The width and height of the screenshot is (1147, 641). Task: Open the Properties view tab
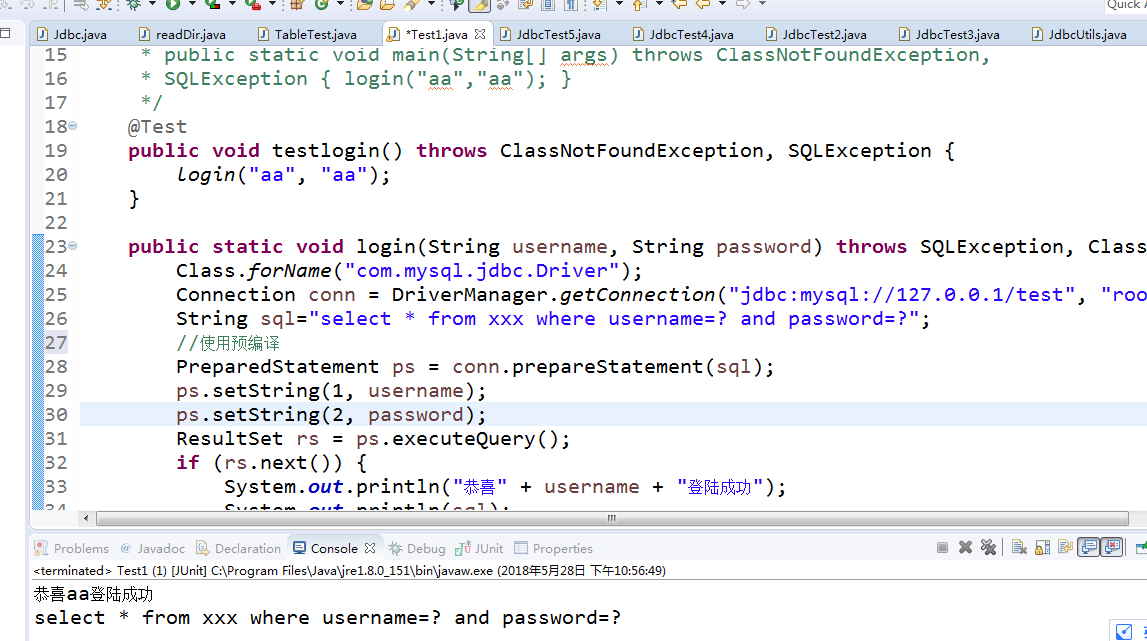tap(554, 548)
